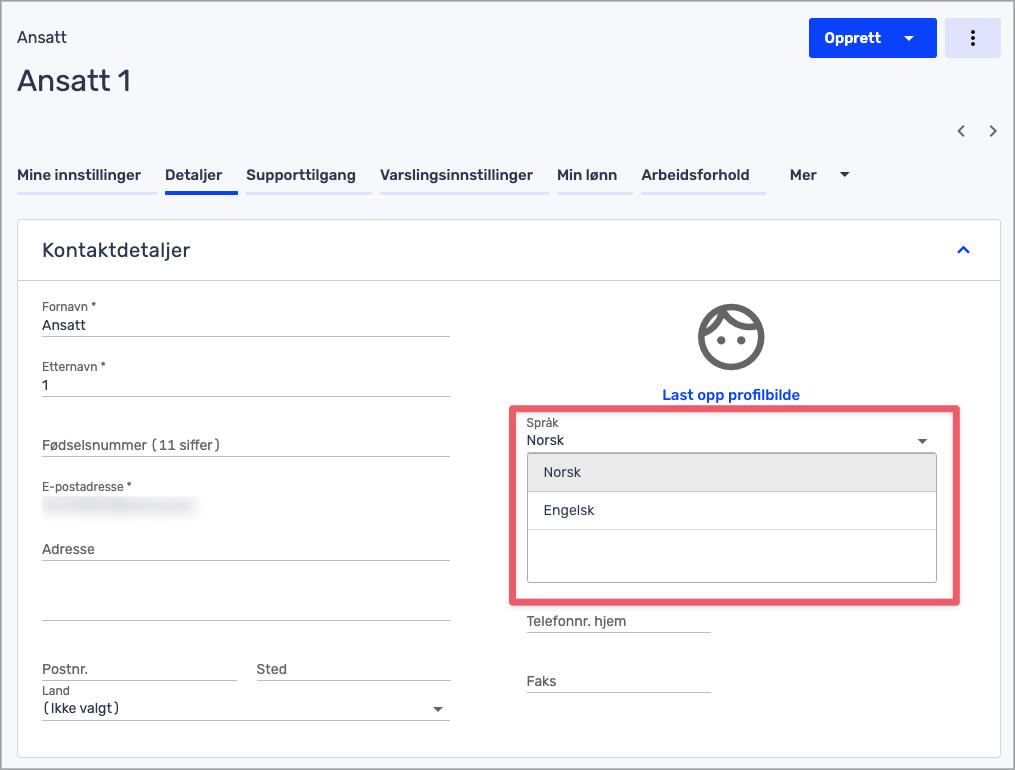The image size is (1015, 770).
Task: Click the three-dot more options button
Action: [972, 38]
